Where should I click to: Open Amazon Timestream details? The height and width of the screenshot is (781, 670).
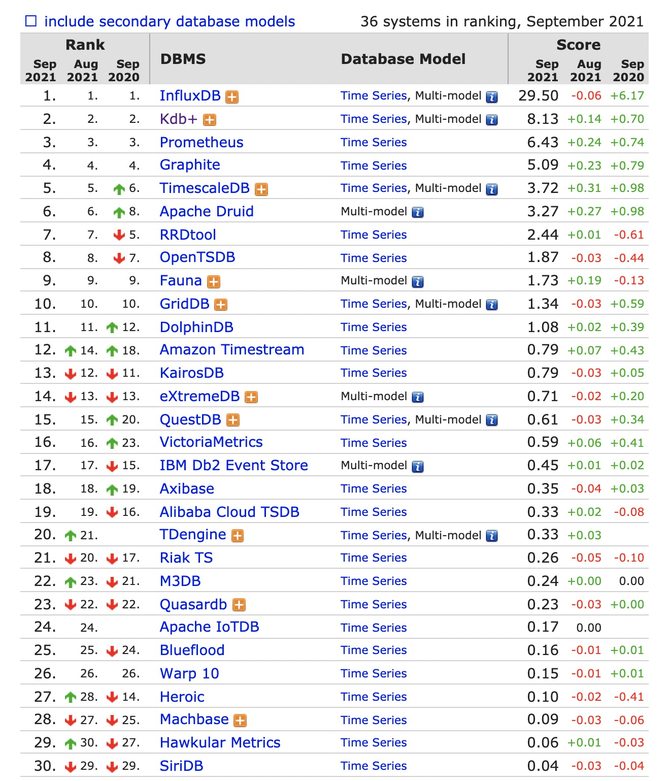coord(231,350)
